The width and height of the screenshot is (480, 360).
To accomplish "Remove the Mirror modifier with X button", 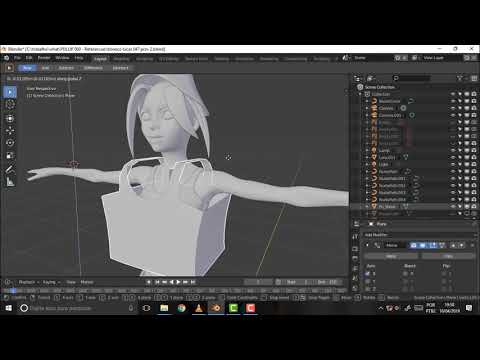I will [472, 245].
